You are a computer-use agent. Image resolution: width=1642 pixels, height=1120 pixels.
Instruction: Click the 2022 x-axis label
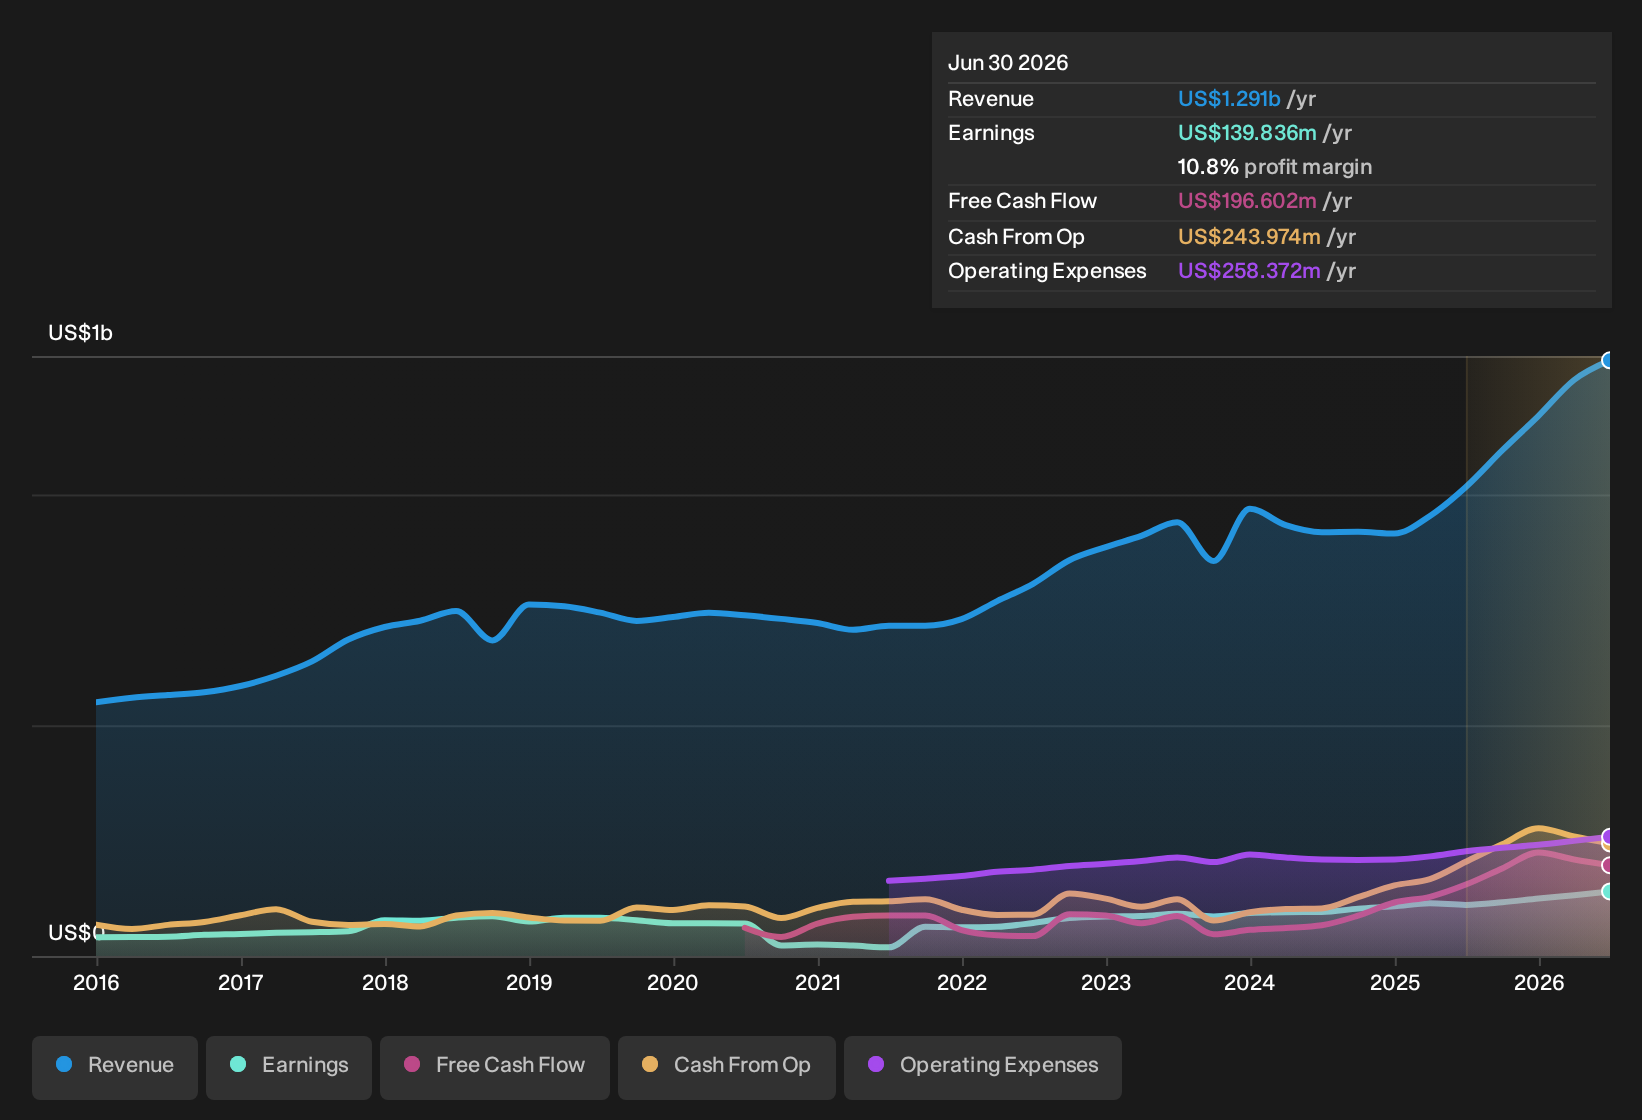click(x=962, y=983)
